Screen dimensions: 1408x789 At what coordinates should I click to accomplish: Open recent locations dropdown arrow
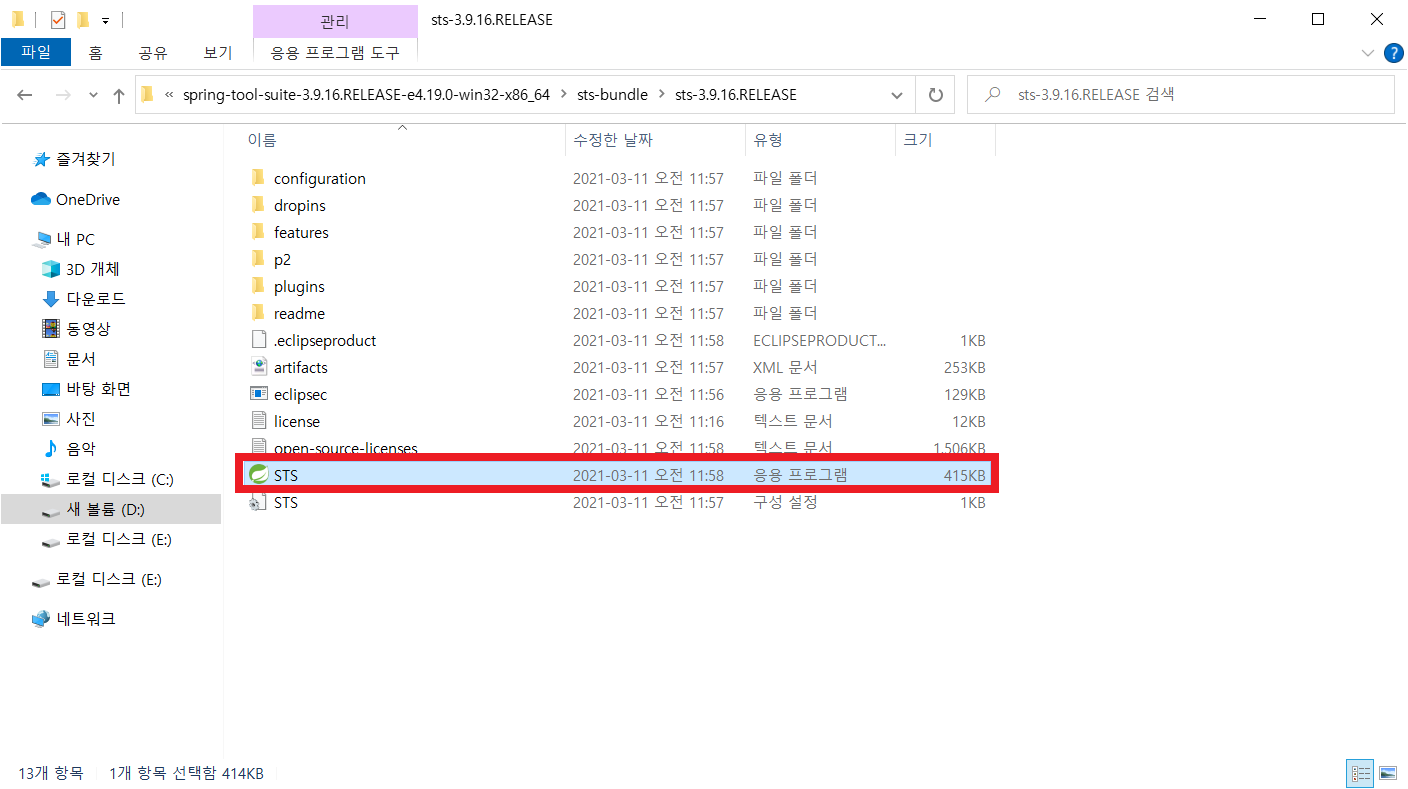[x=94, y=95]
